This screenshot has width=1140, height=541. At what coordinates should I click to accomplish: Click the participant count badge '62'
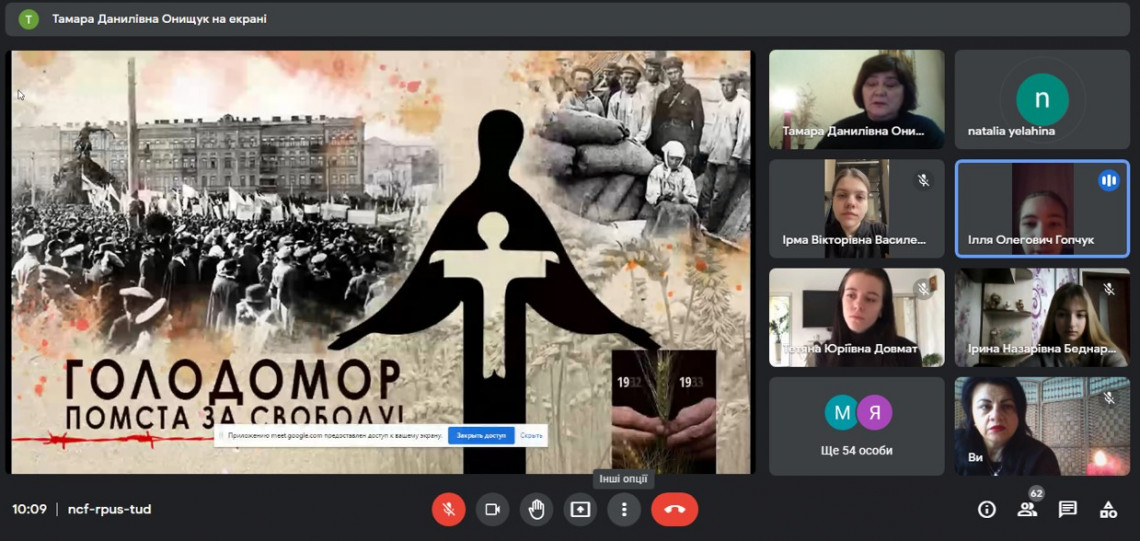(x=1037, y=494)
